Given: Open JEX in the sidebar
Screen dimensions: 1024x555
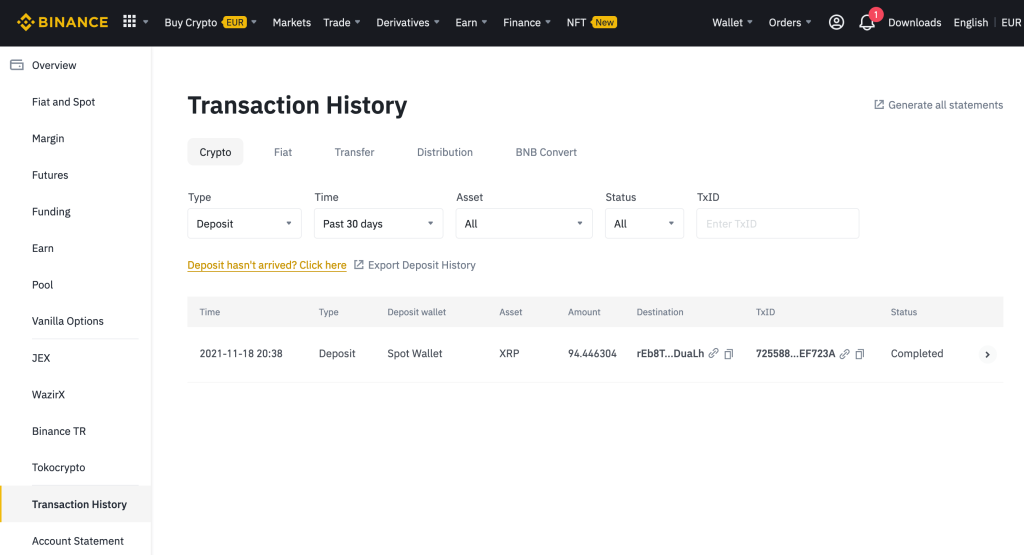Looking at the screenshot, I should click(41, 358).
